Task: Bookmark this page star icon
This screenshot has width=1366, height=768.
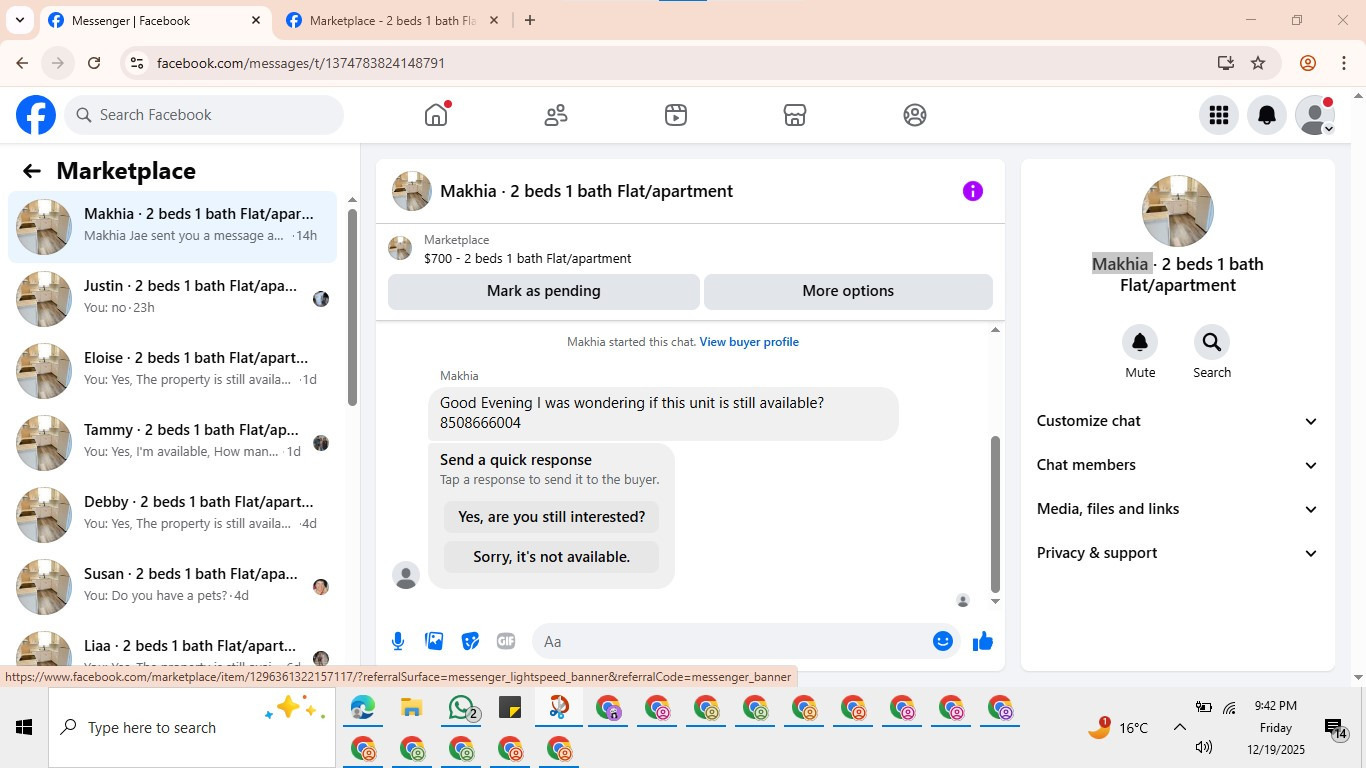Action: 1258,63
